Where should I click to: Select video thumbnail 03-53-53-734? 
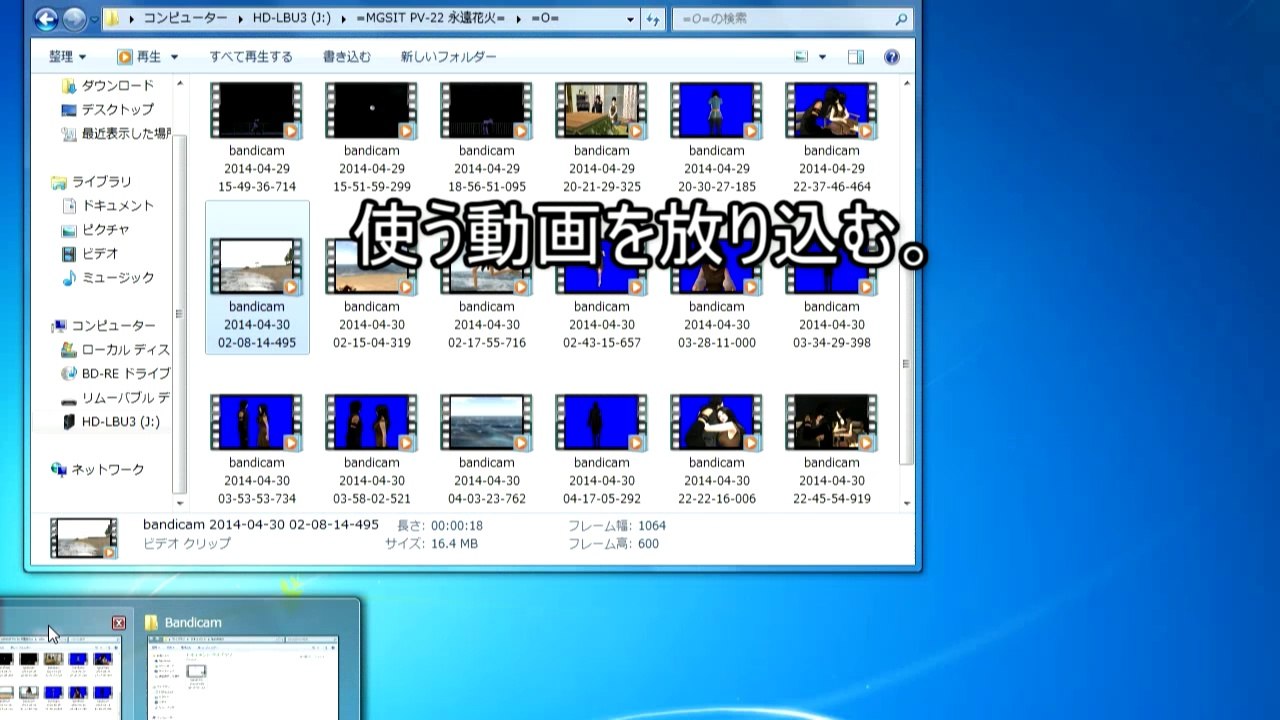click(256, 422)
